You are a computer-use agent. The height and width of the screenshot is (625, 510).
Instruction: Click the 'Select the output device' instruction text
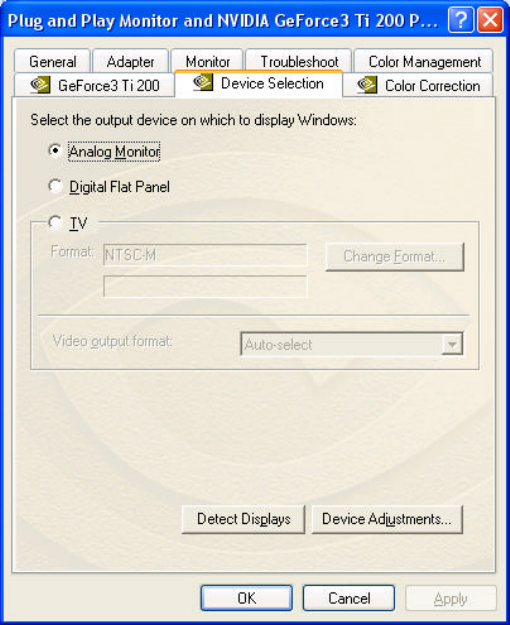click(193, 120)
